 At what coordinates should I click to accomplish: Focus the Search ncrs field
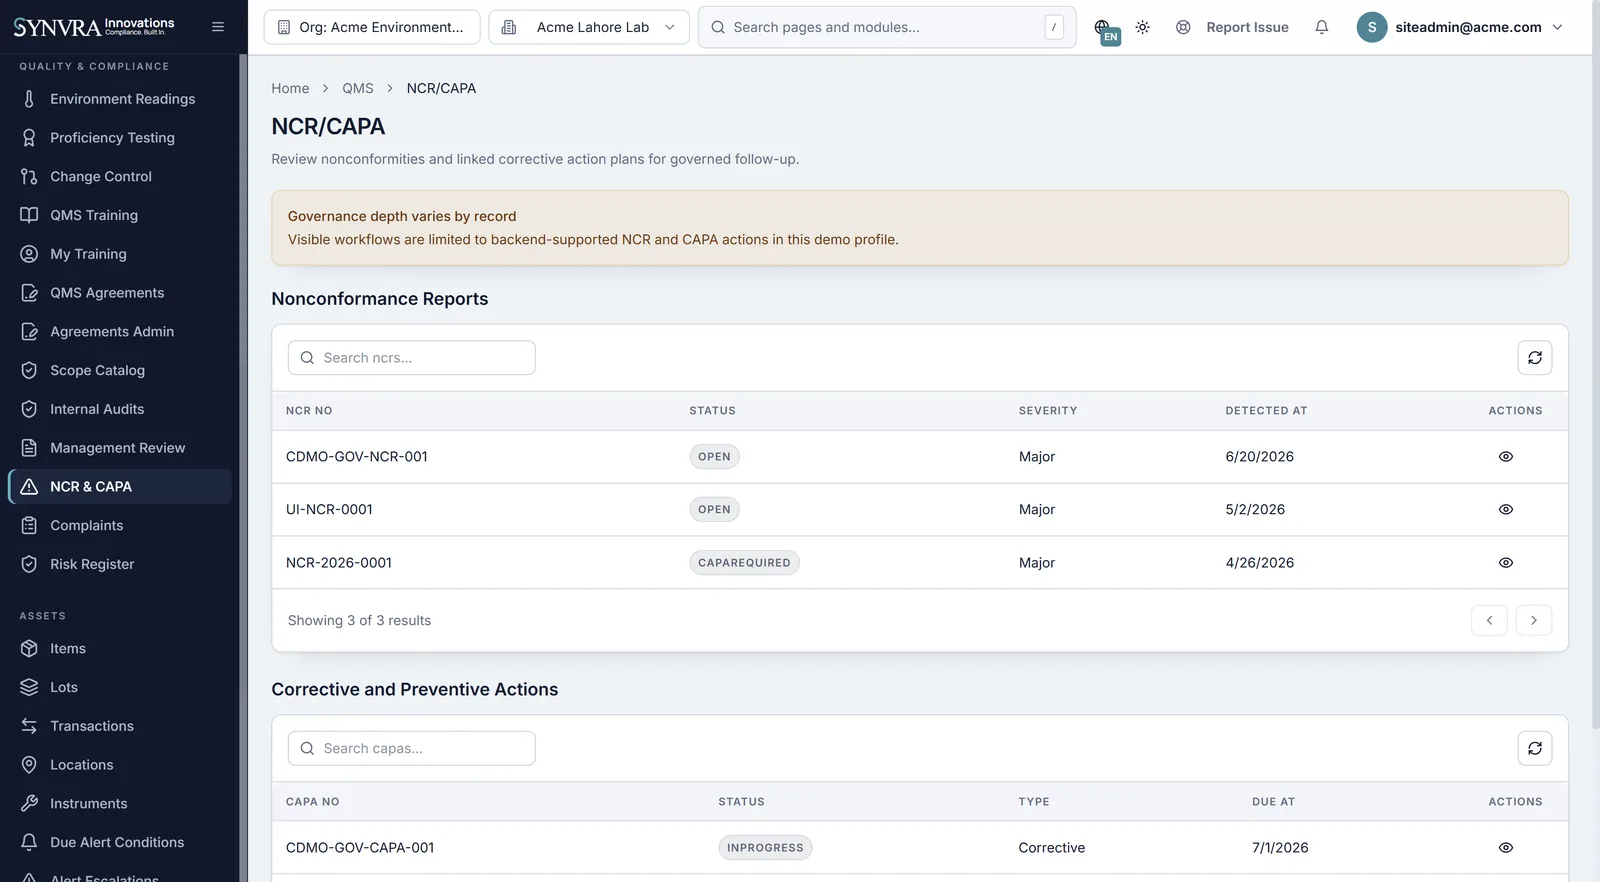click(x=412, y=358)
